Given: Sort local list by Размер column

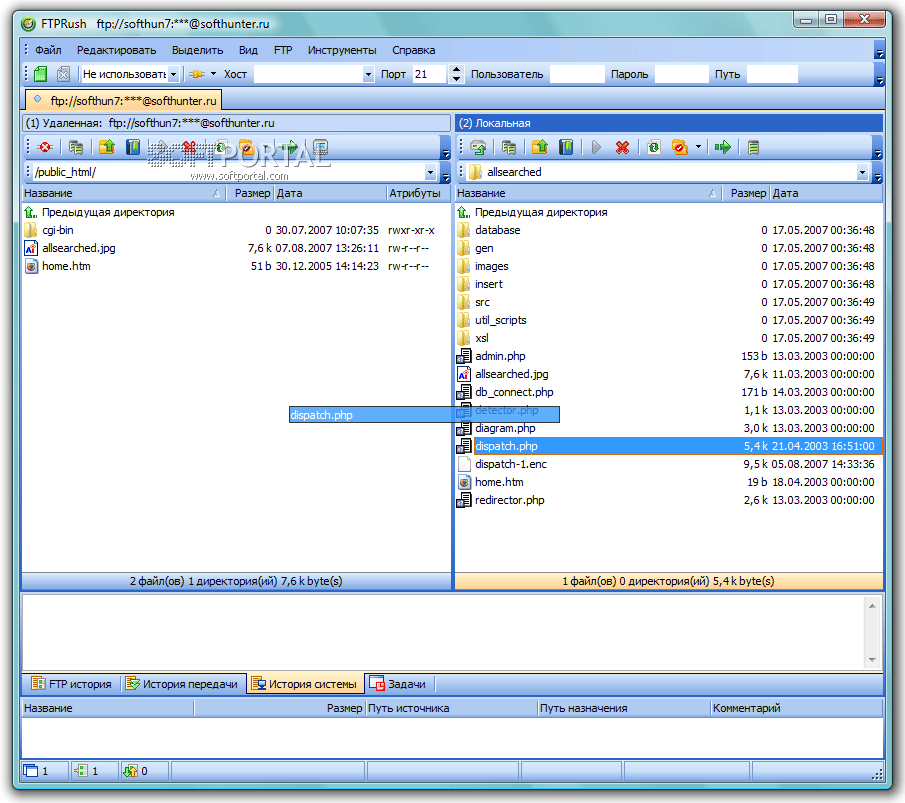Looking at the screenshot, I should 747,193.
